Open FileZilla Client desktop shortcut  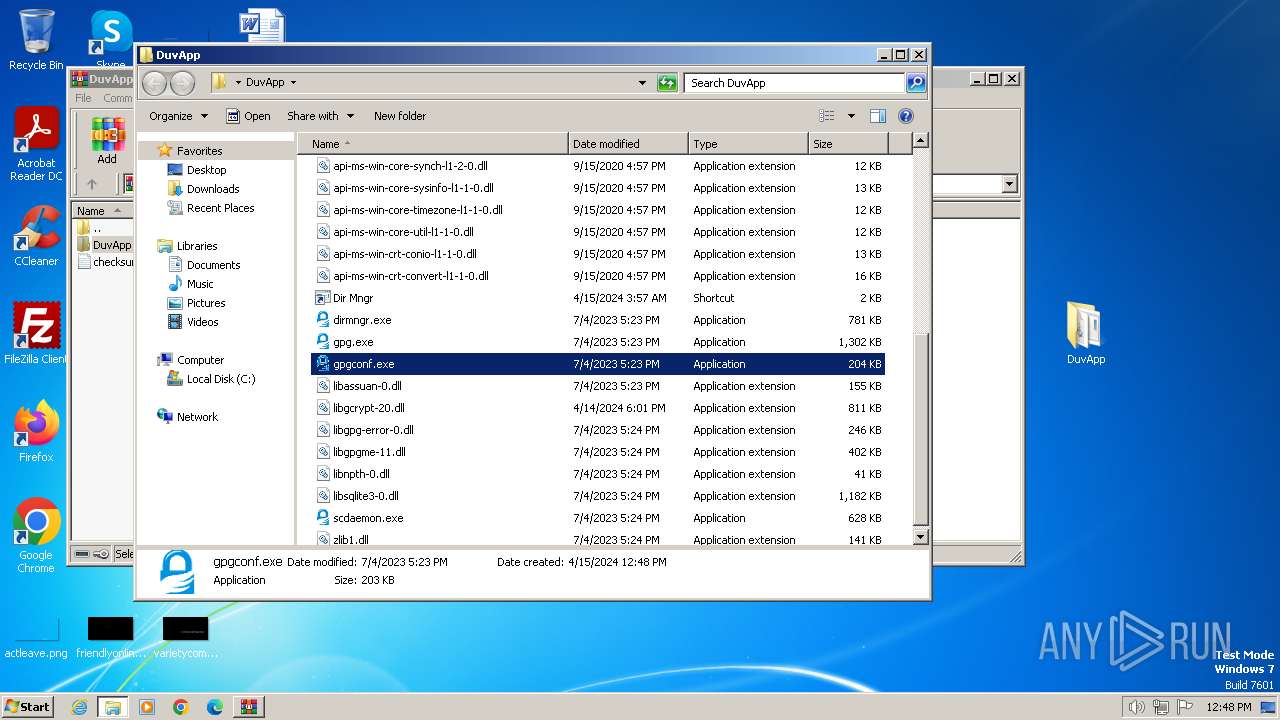(x=36, y=333)
